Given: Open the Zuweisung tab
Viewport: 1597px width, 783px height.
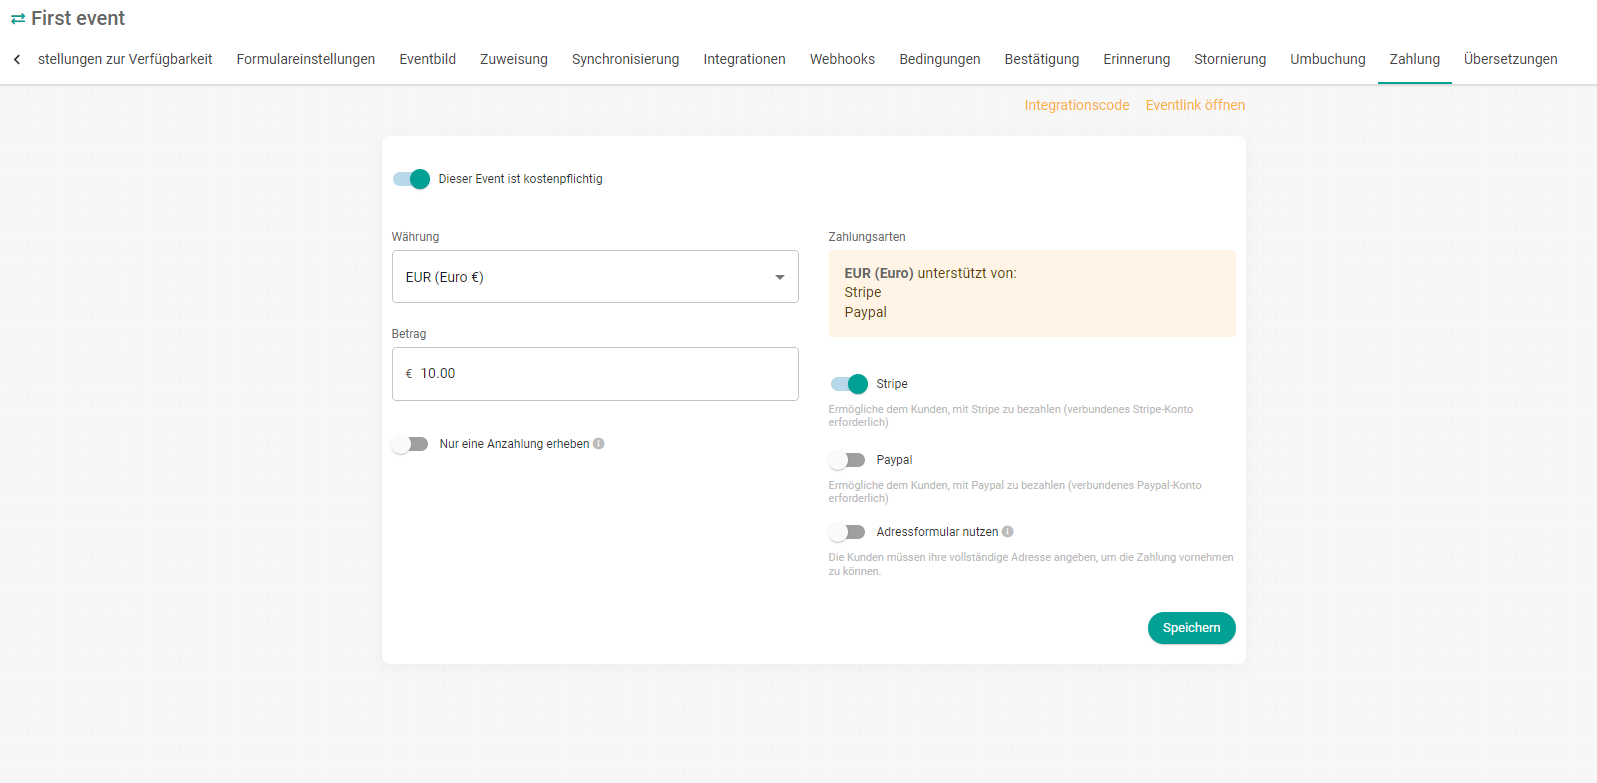Looking at the screenshot, I should [514, 59].
